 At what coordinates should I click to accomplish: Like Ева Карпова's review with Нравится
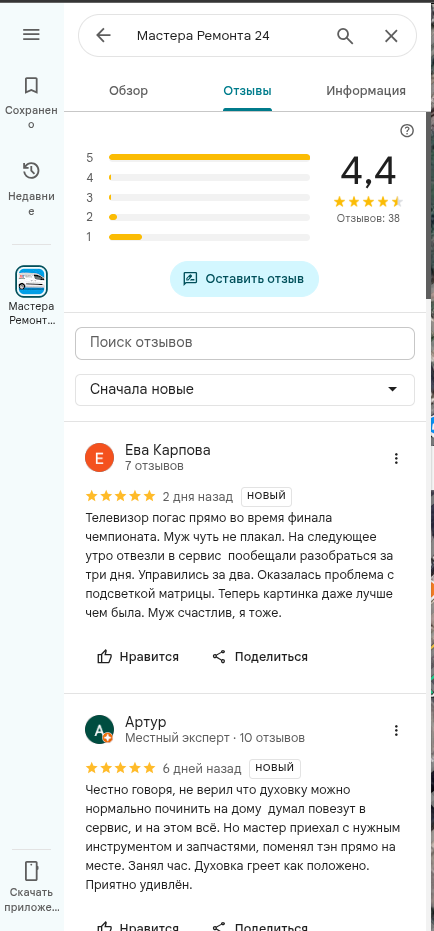point(138,657)
